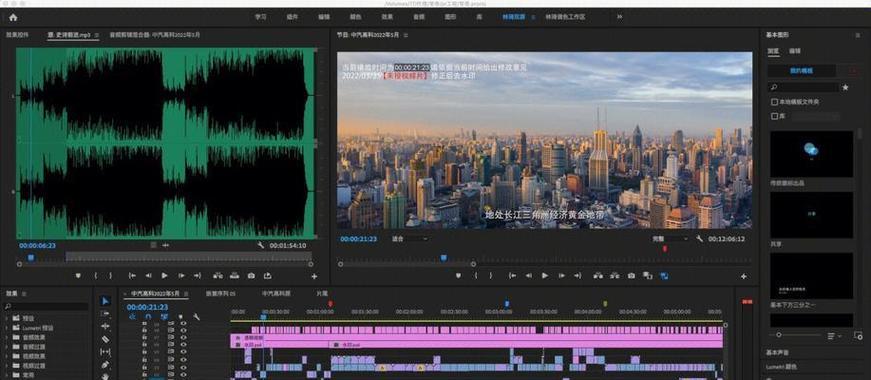Open program monitor button editor plus
The height and width of the screenshot is (380, 871).
click(x=744, y=276)
